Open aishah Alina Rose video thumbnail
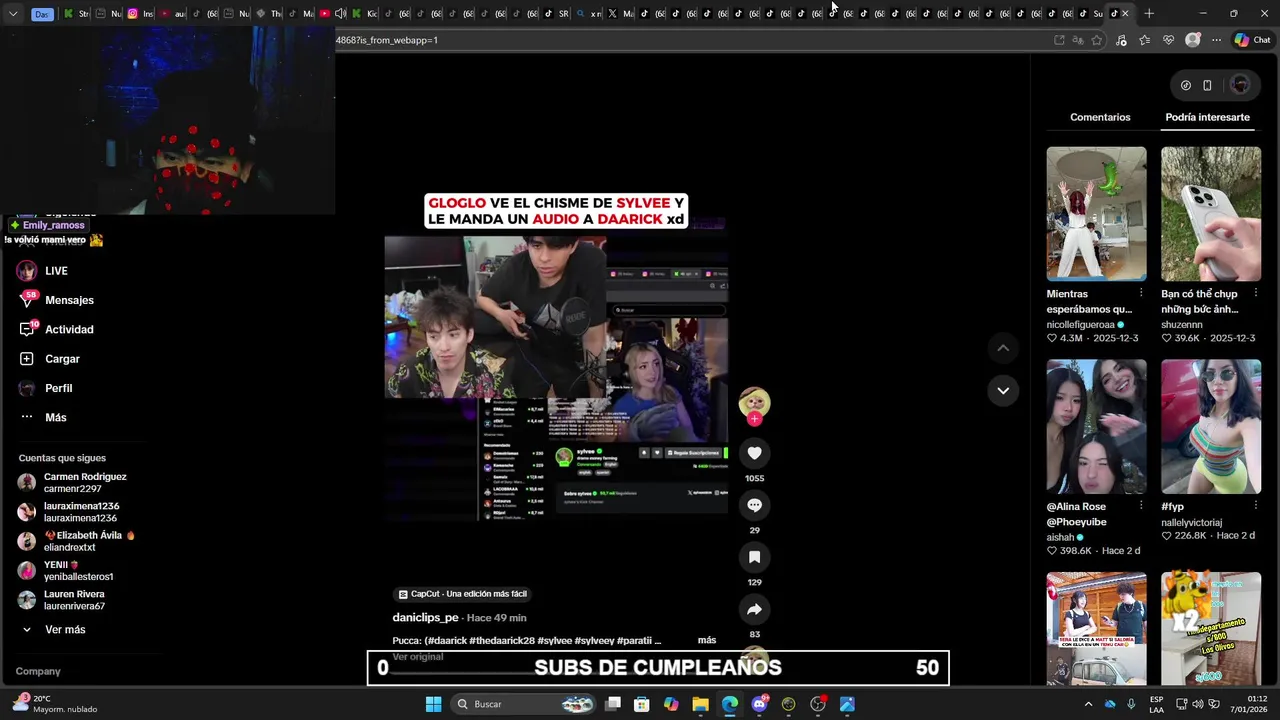The width and height of the screenshot is (1280, 720). [1096, 427]
